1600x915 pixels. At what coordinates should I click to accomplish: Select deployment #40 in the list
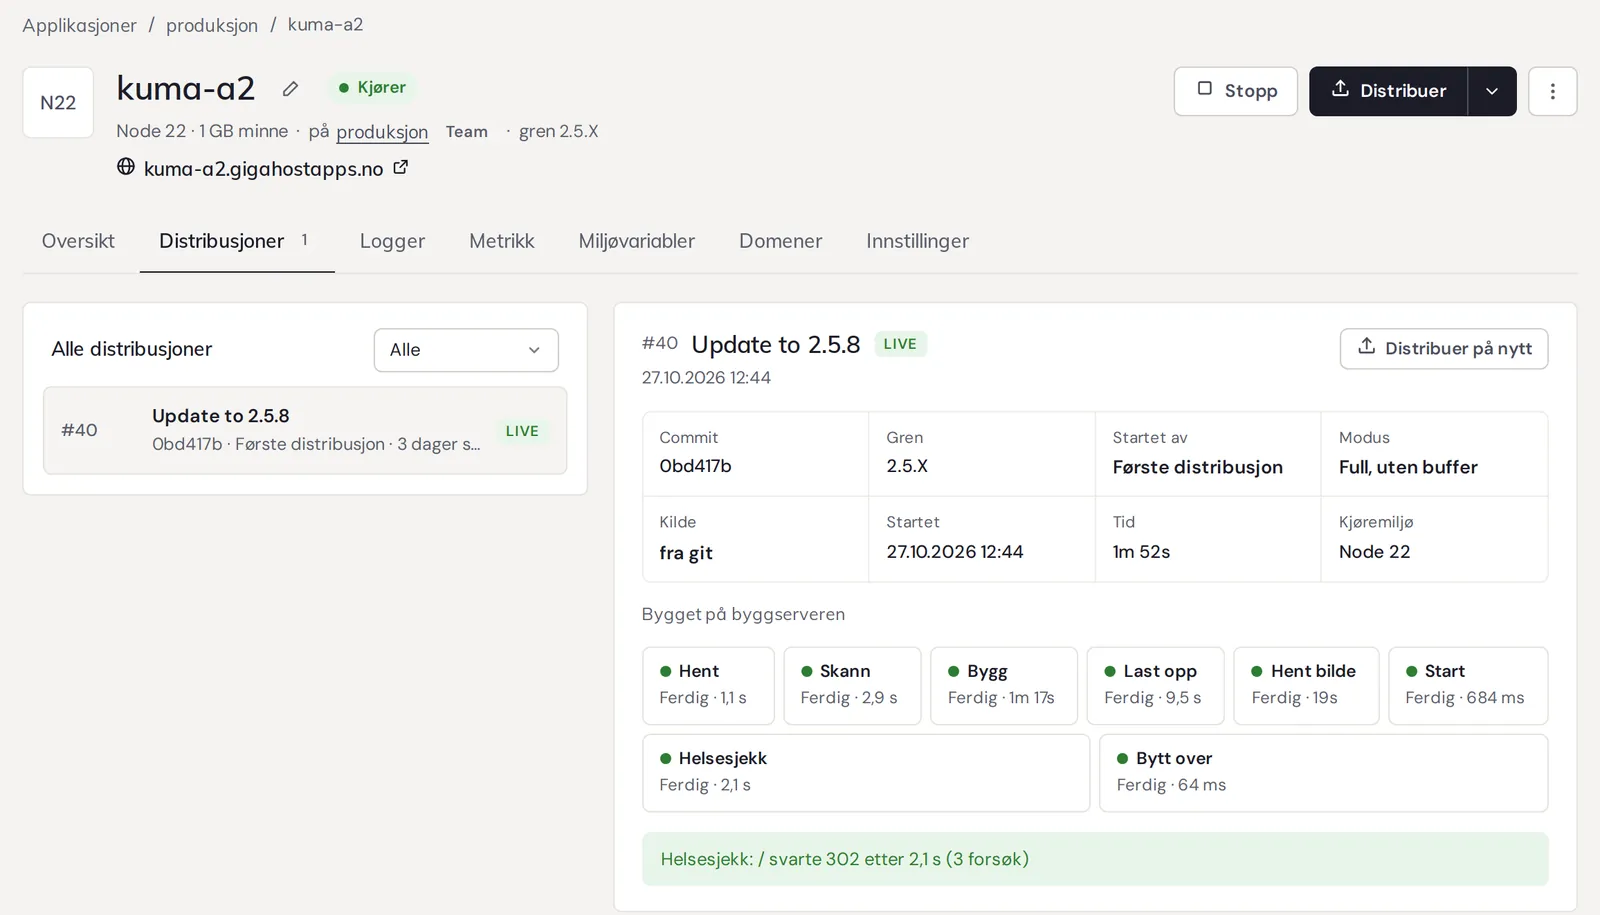[x=305, y=430]
